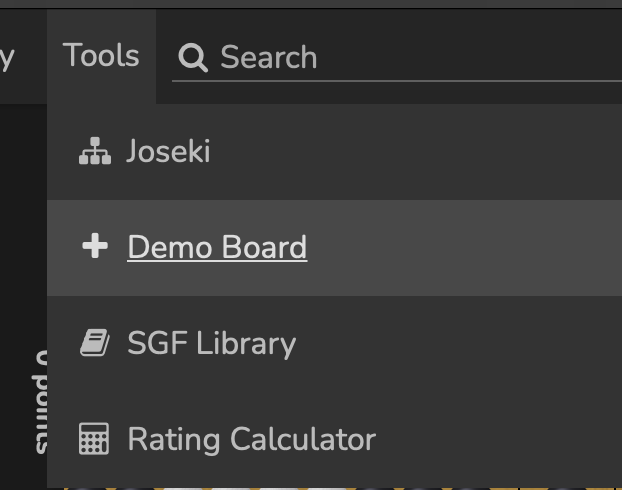Choose the SGF Library label
This screenshot has height=490, width=622.
[211, 344]
